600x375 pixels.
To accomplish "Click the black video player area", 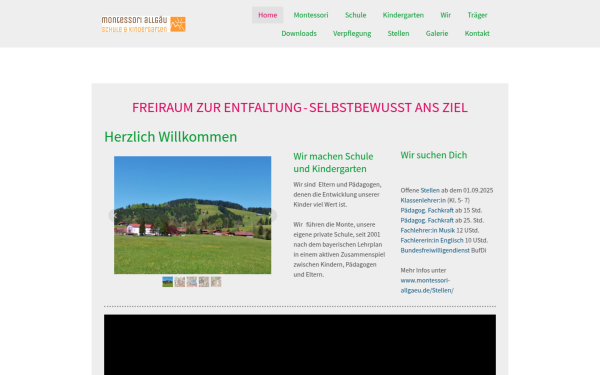I will coord(300,344).
